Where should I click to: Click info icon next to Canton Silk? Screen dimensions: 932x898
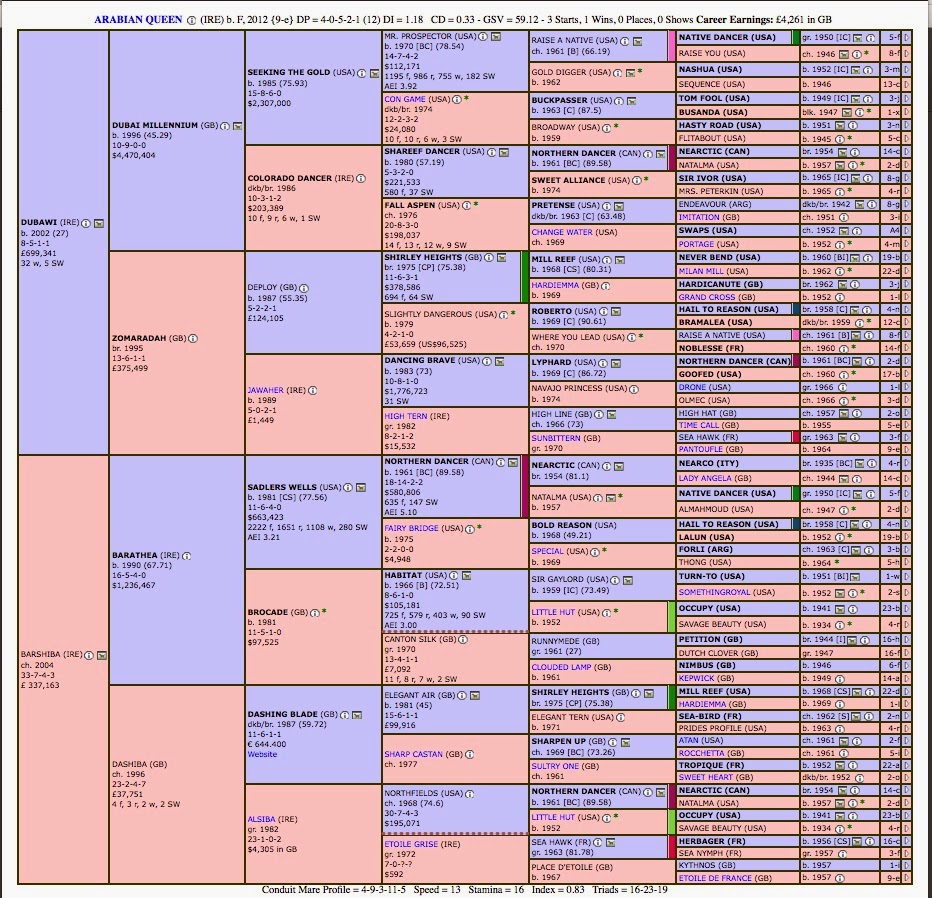[x=463, y=640]
